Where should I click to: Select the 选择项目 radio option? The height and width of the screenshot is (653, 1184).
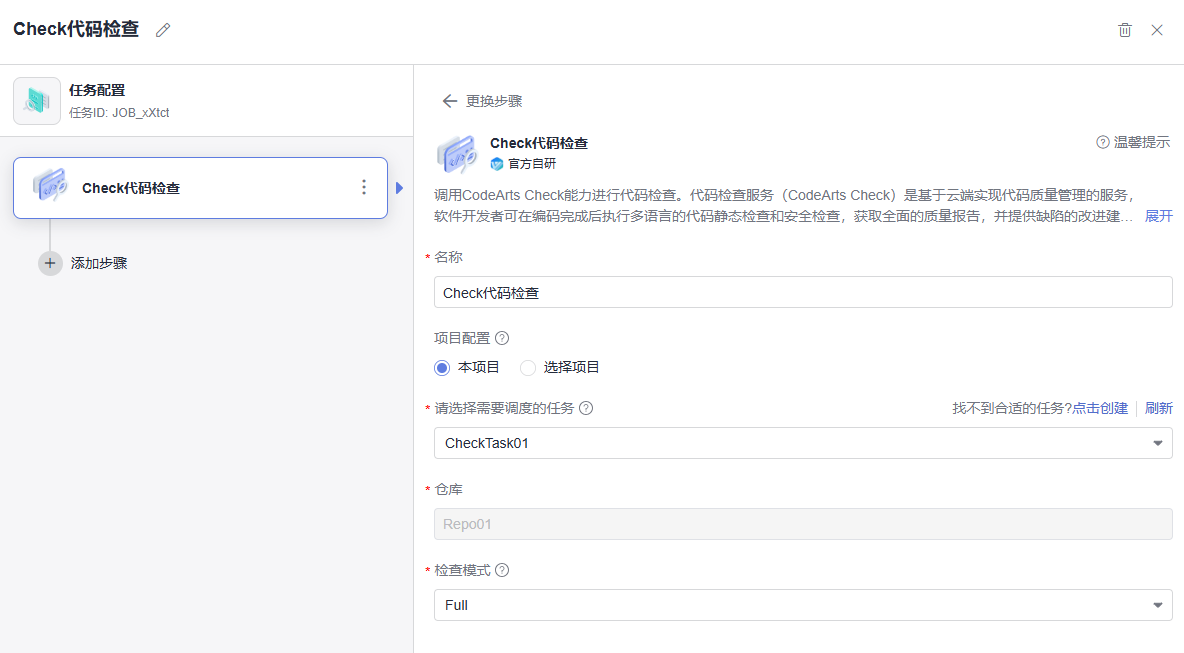tap(528, 368)
